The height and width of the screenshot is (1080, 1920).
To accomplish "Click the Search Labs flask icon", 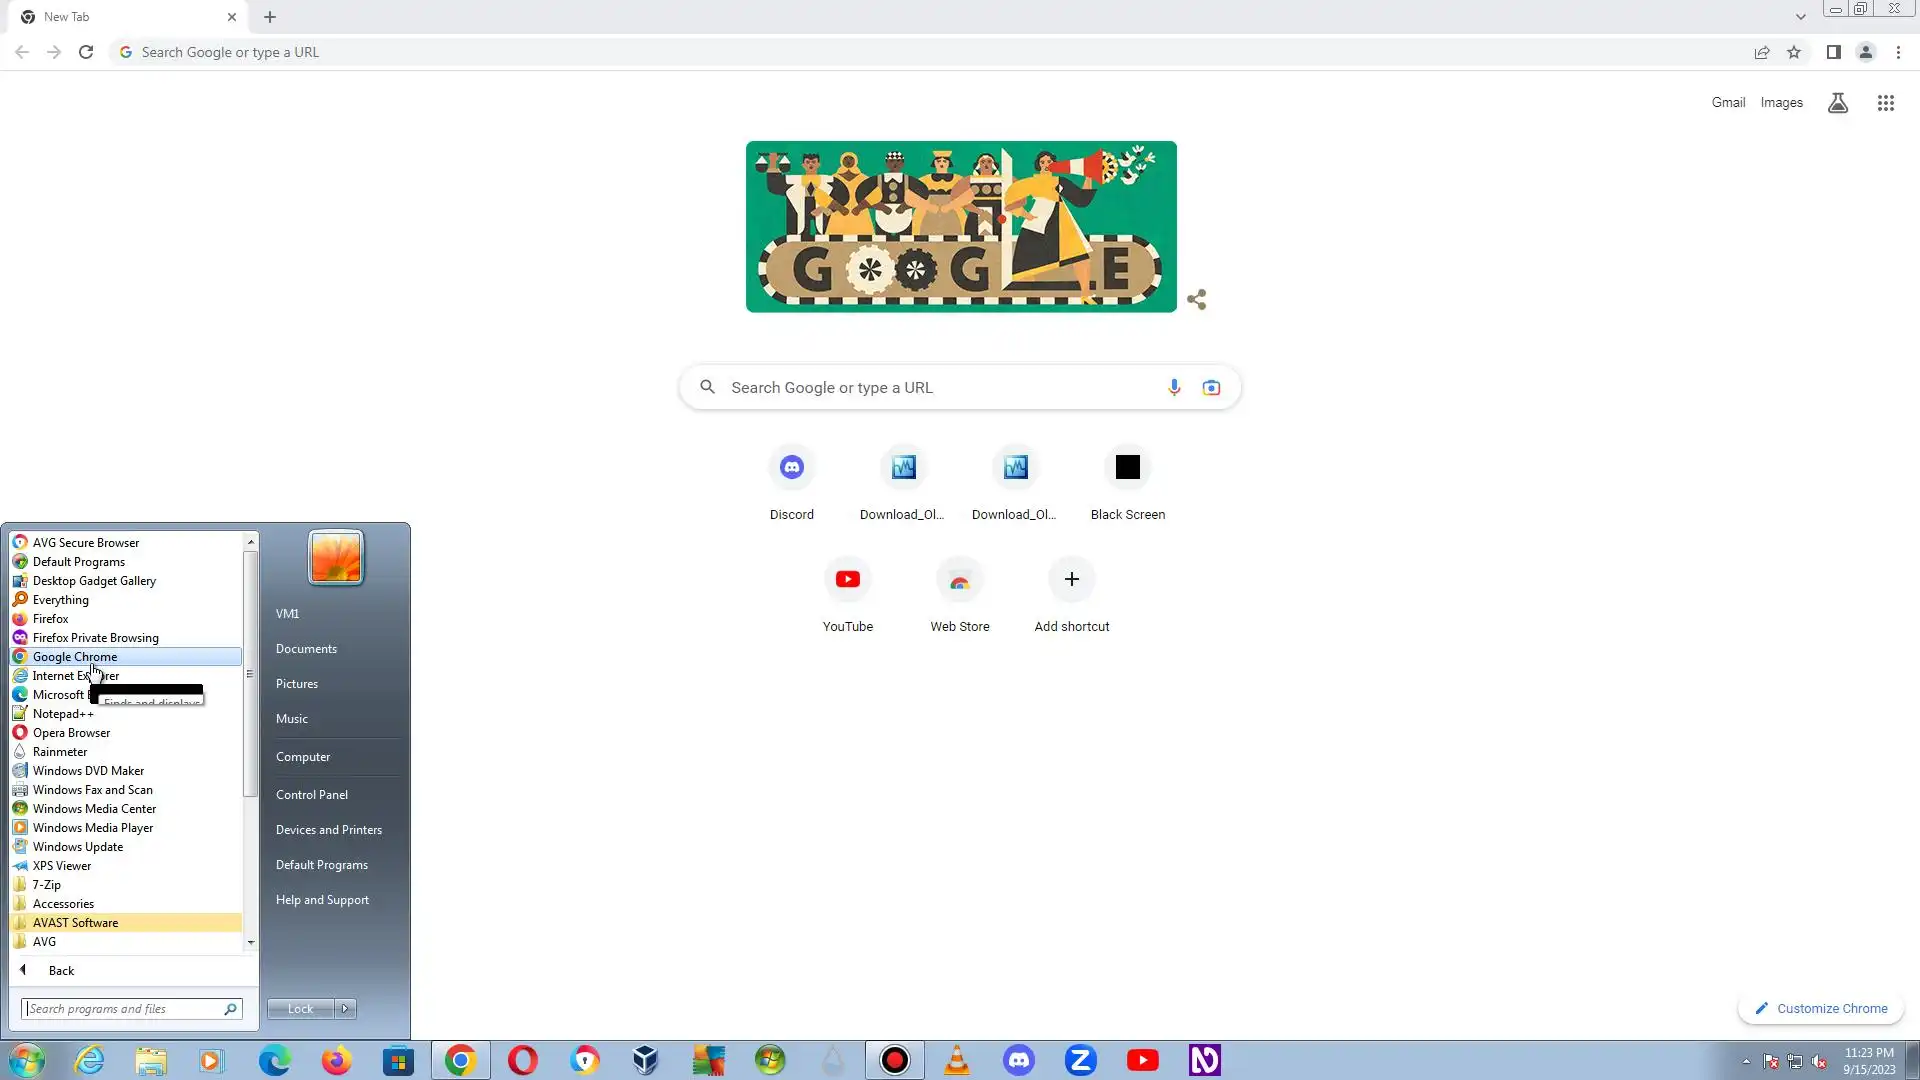I will point(1837,103).
